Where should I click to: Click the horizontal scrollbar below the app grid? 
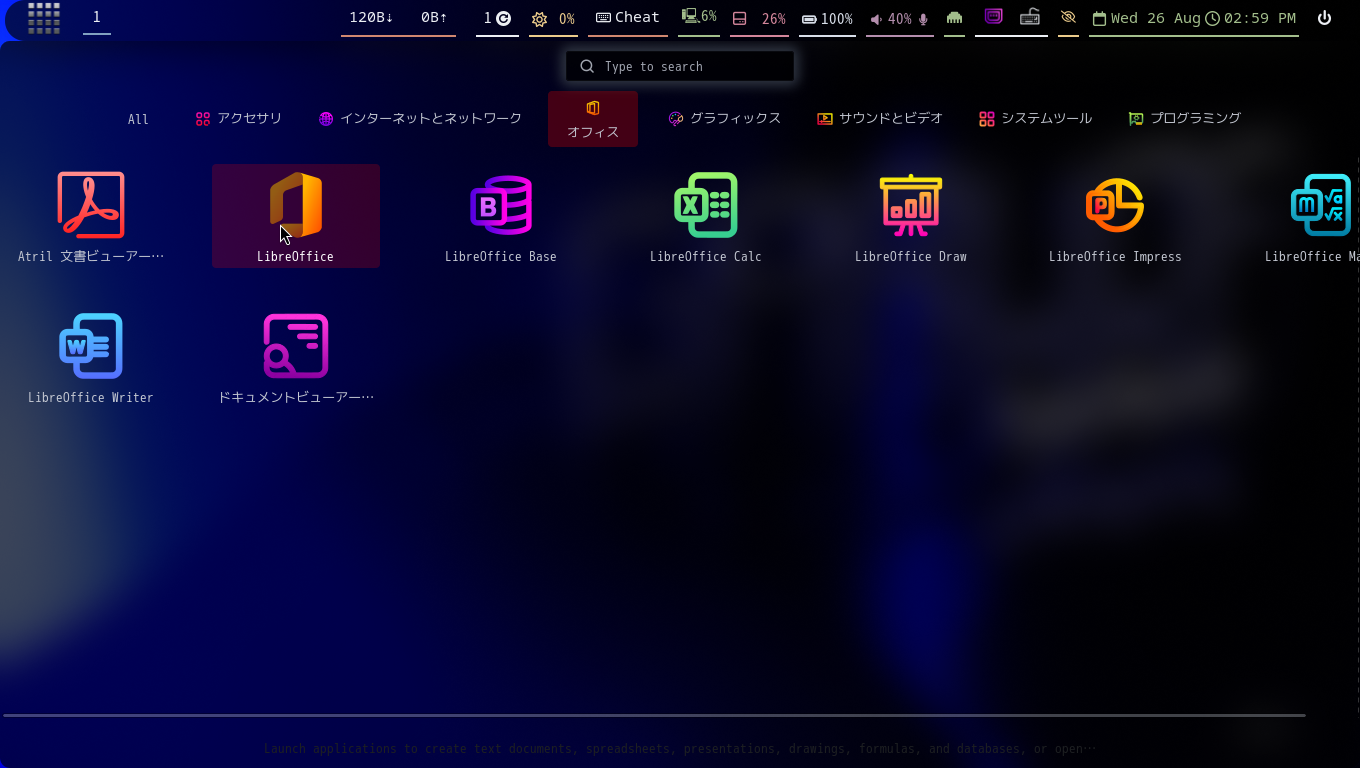(x=654, y=716)
